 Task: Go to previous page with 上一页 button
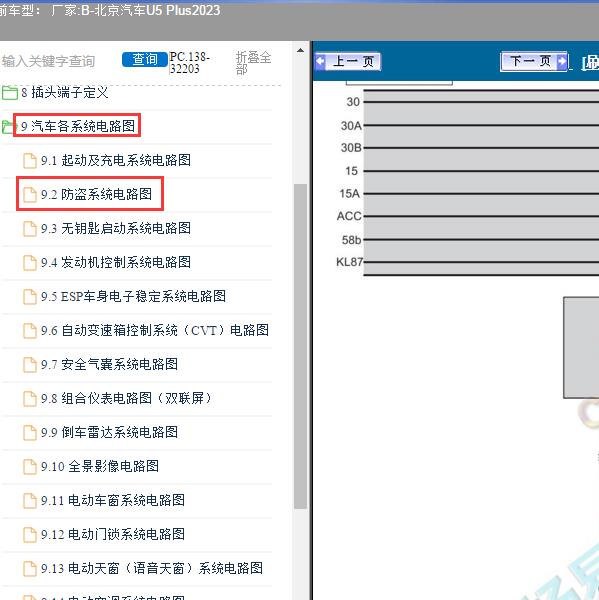(x=348, y=62)
